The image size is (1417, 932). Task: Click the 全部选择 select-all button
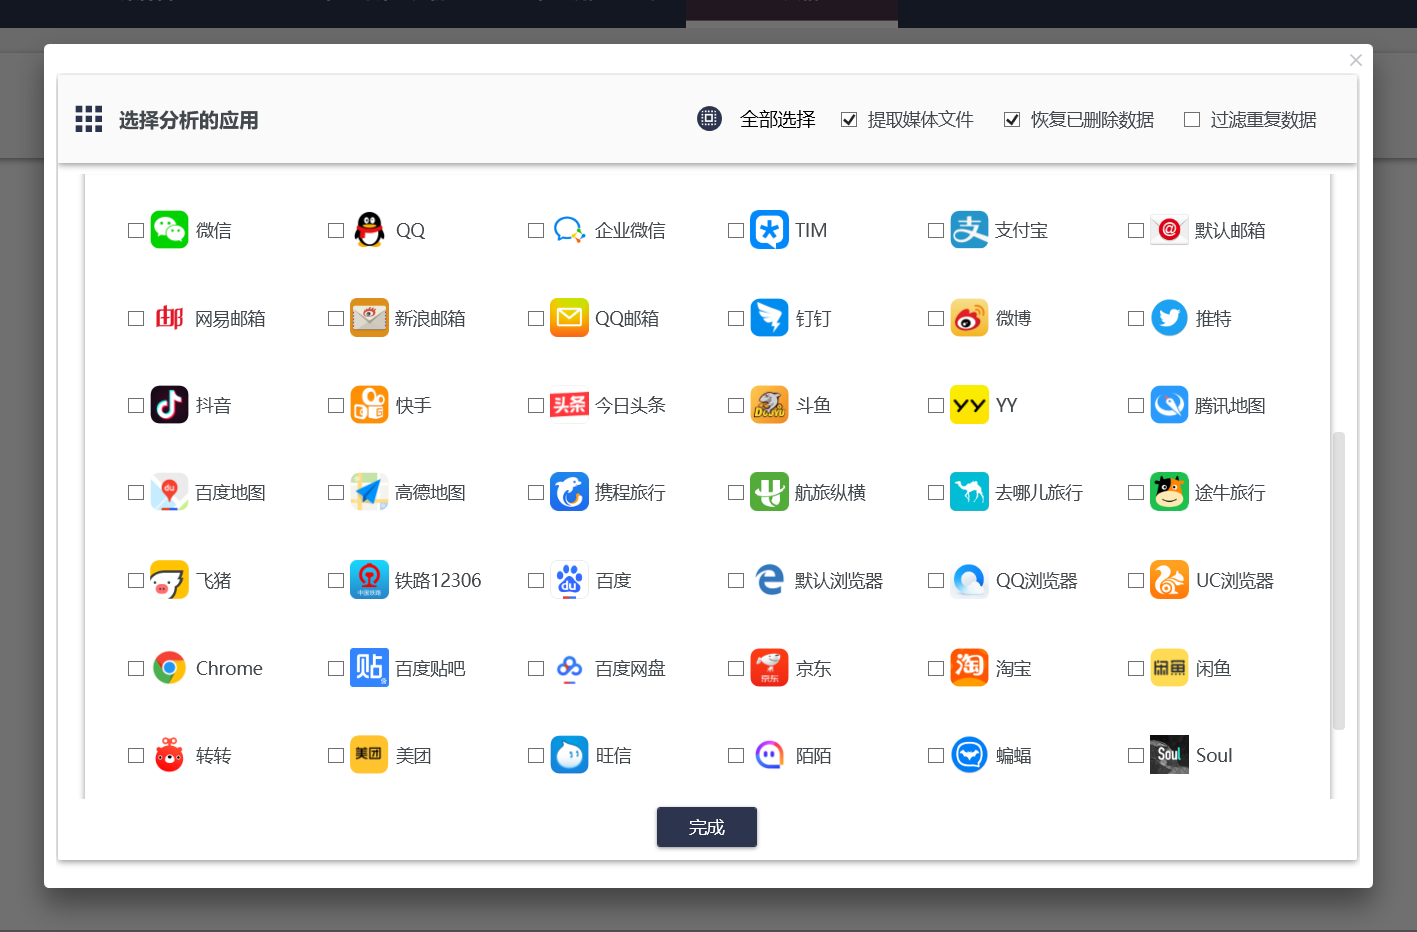[x=757, y=119]
